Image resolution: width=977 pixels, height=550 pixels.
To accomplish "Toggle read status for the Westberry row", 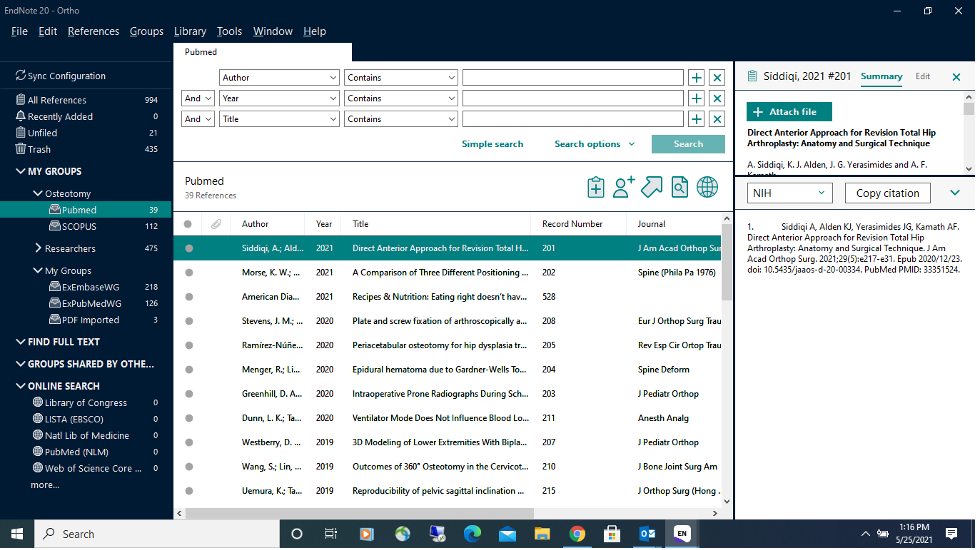I will point(189,442).
